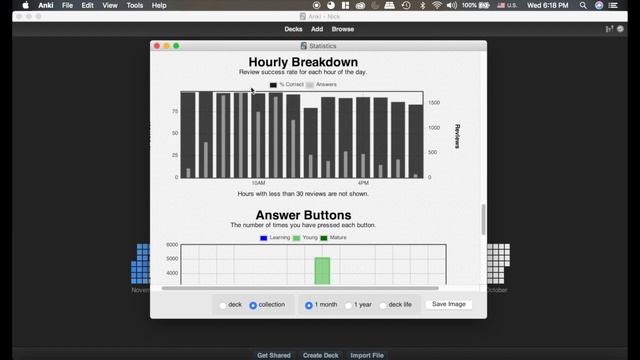Click the Mature dark green legend swatch
Image resolution: width=640 pixels, height=360 pixels.
tap(324, 238)
